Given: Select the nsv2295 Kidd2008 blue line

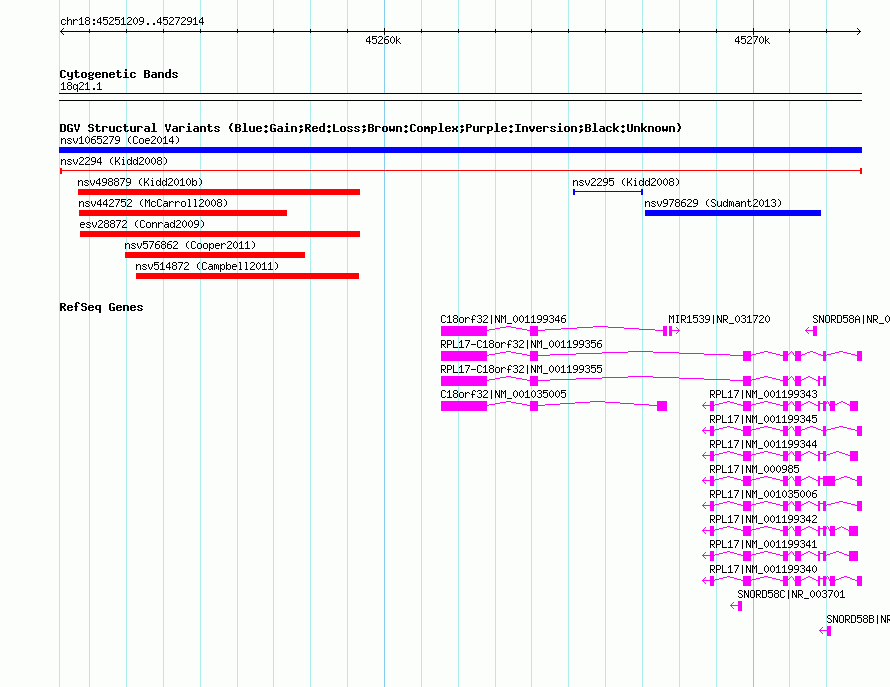Looking at the screenshot, I should coord(608,192).
